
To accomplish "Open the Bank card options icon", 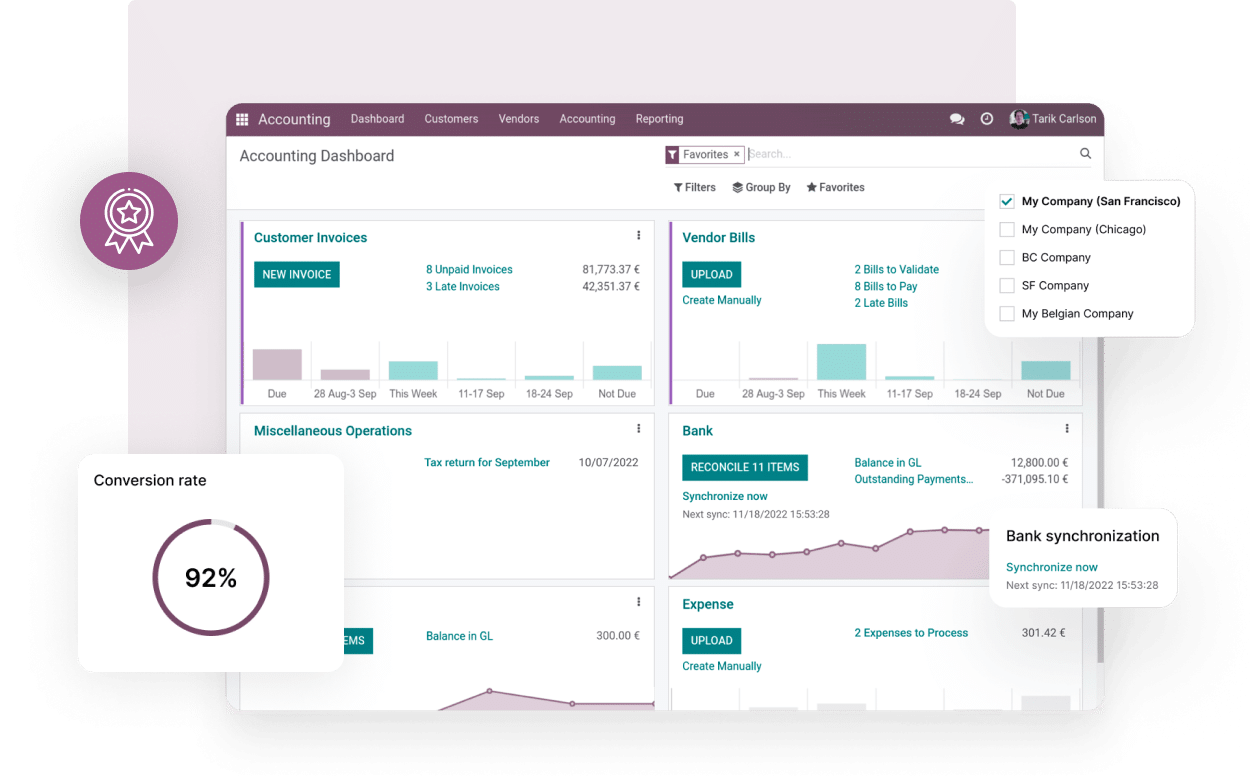I will [1067, 428].
